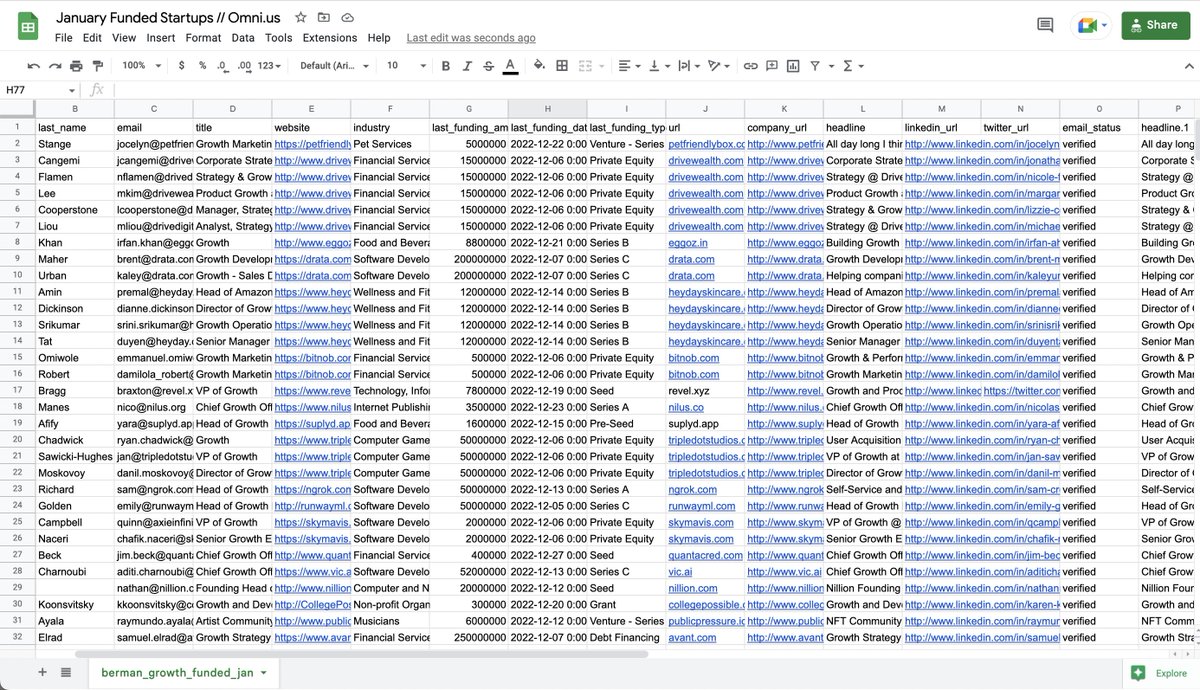
Task: Open the text color picker
Action: [510, 65]
